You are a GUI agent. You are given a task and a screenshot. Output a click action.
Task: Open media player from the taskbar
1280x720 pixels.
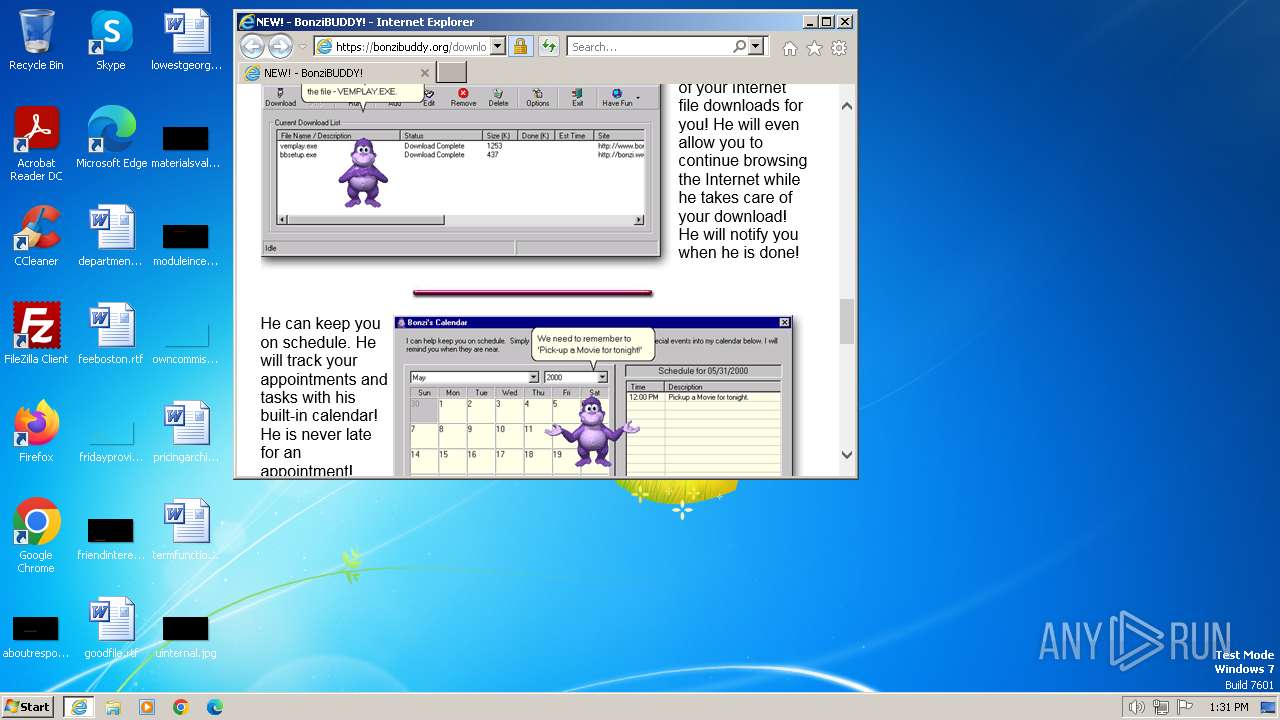(147, 706)
